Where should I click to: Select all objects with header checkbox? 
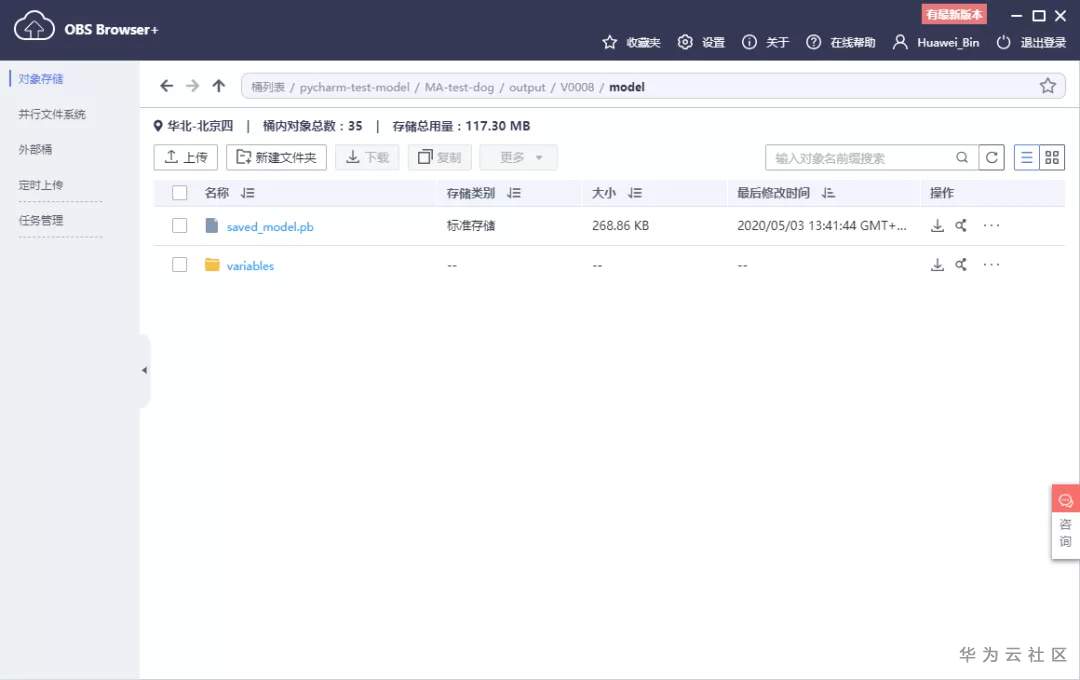pyautogui.click(x=180, y=193)
